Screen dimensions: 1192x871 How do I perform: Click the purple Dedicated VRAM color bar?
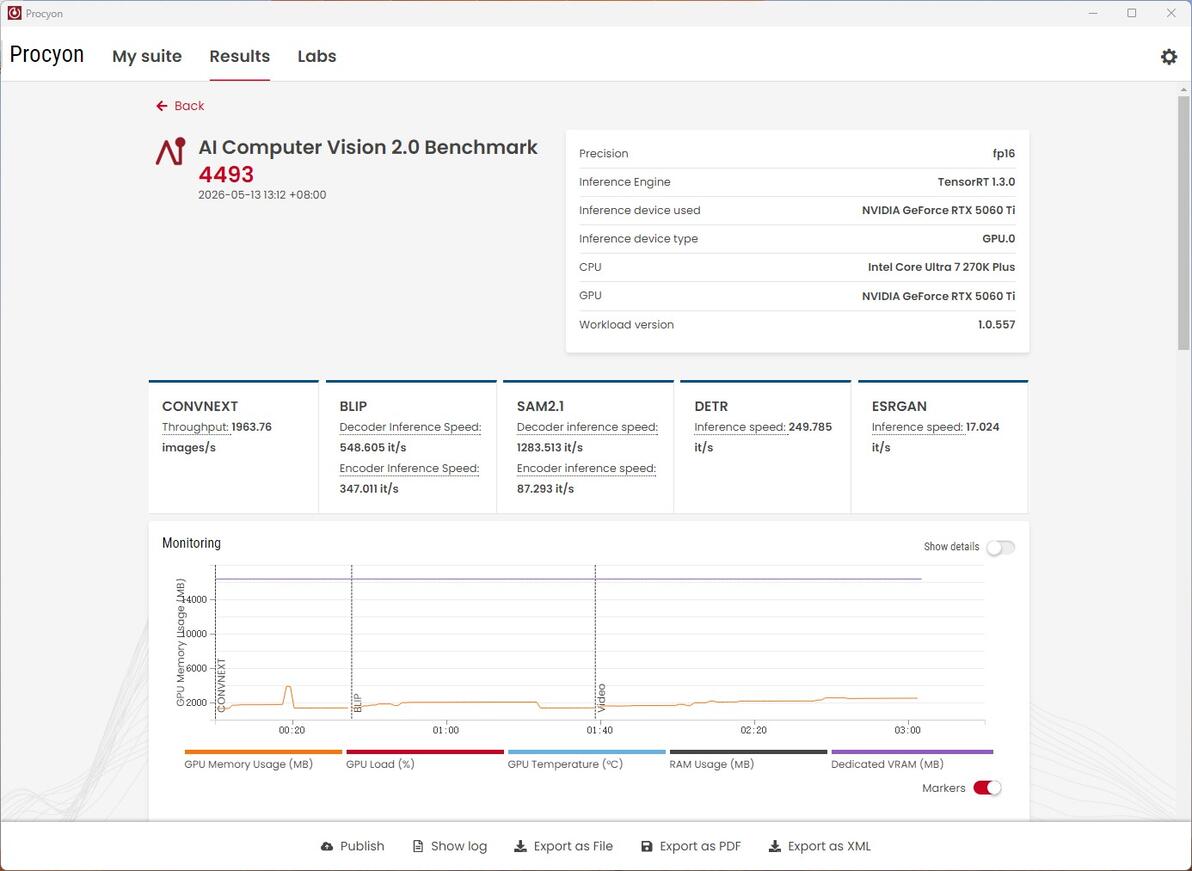pyautogui.click(x=912, y=752)
